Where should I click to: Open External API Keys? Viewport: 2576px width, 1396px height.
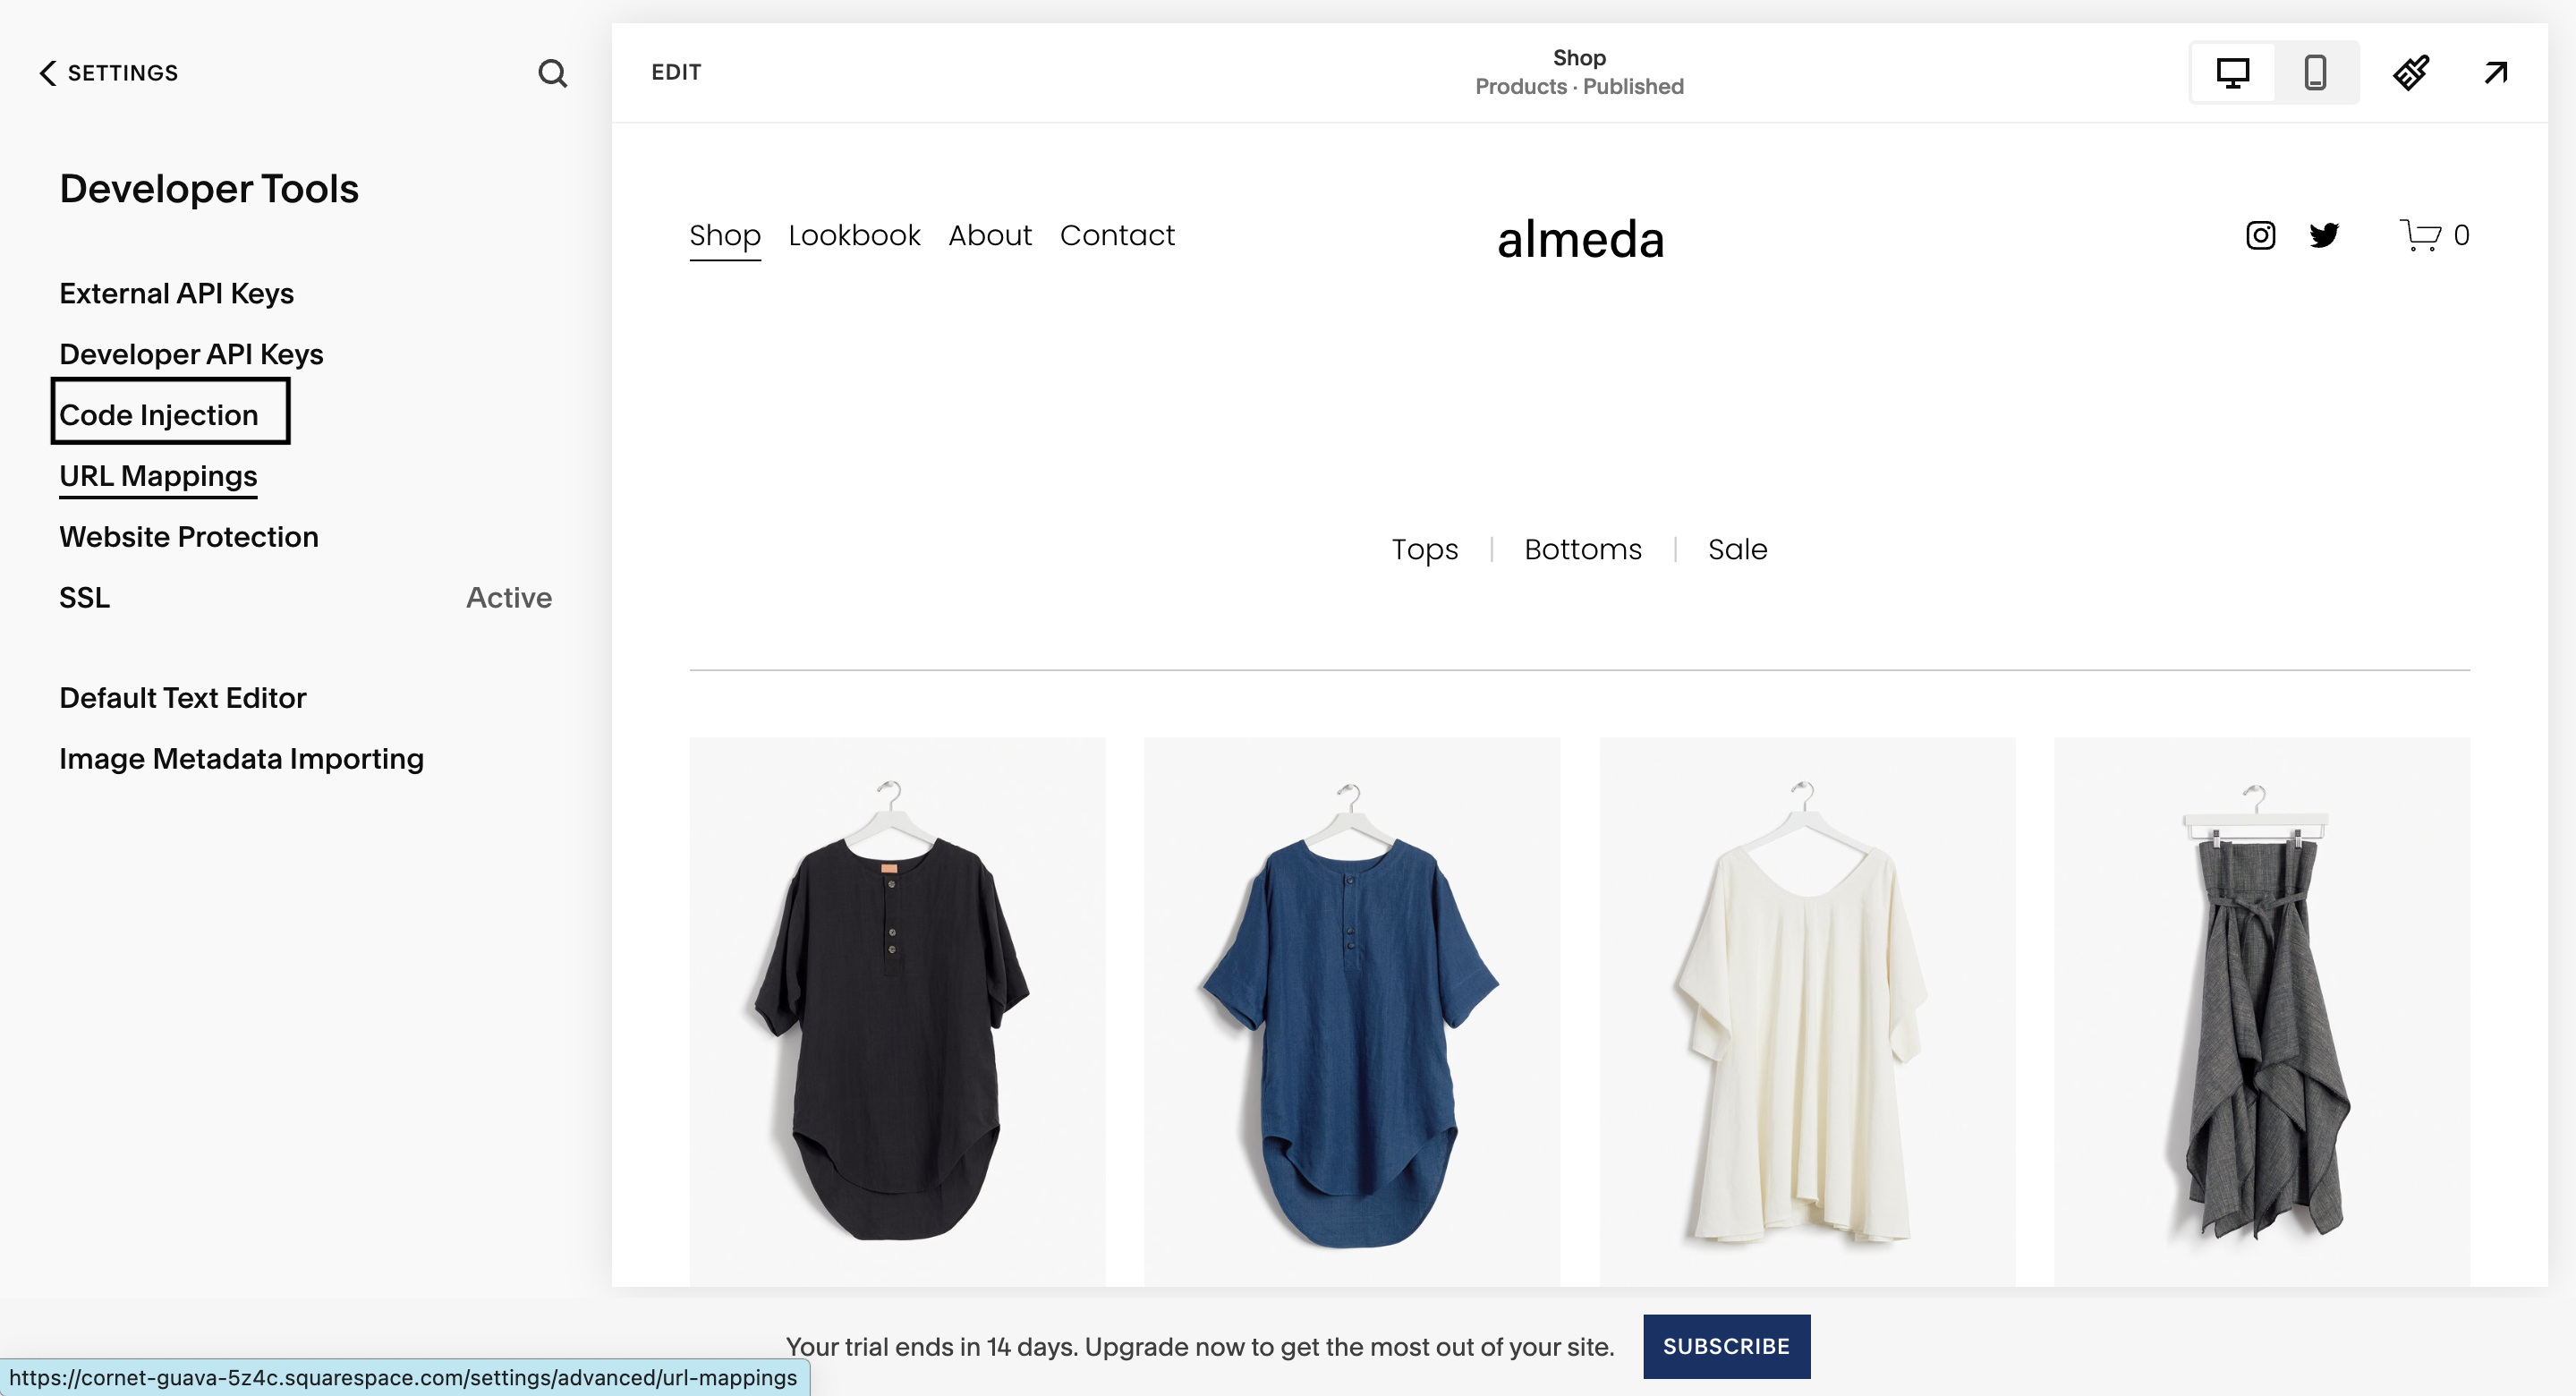176,293
